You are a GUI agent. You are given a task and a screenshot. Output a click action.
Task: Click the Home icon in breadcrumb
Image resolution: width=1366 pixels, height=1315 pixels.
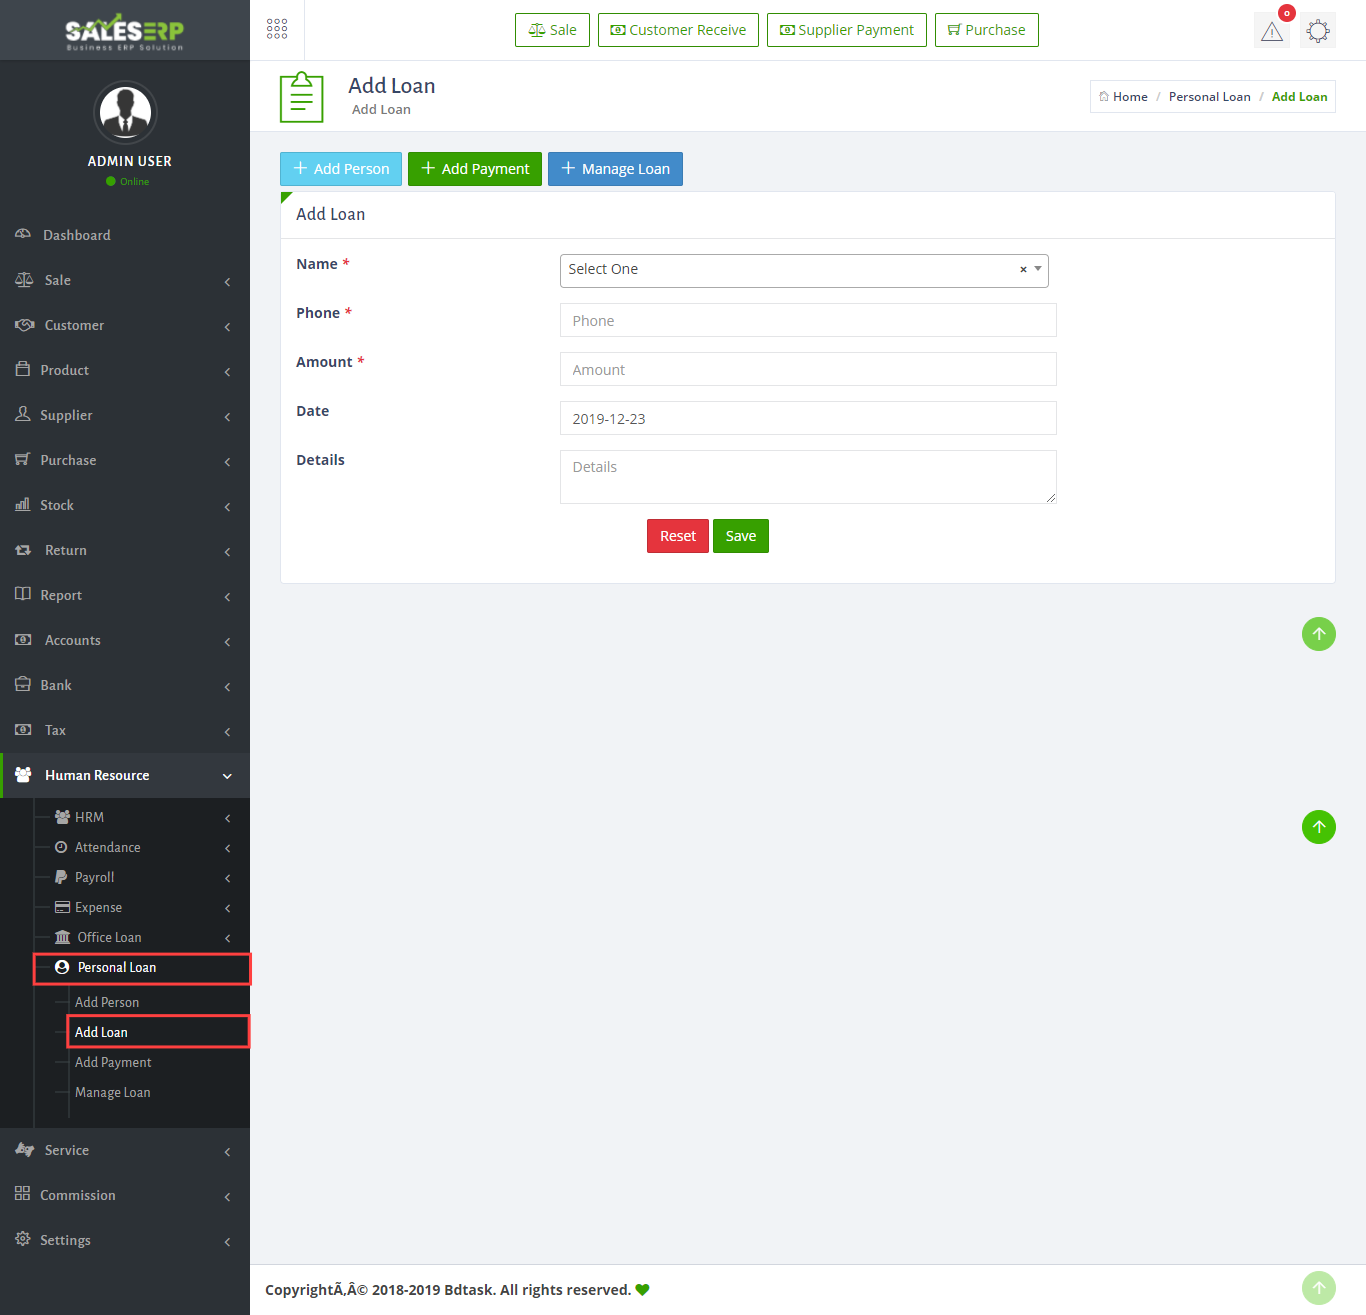(x=1104, y=97)
